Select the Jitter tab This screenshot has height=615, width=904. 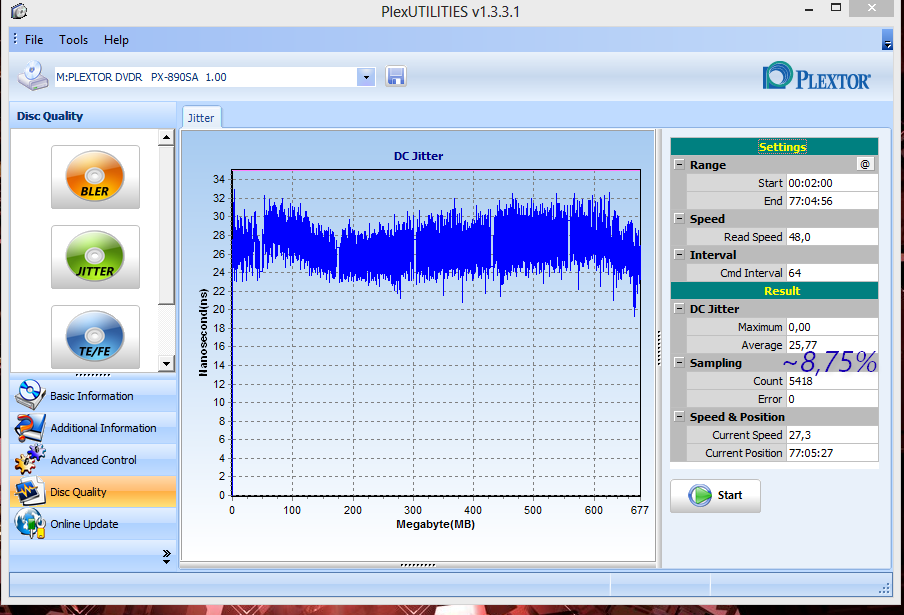click(x=201, y=118)
